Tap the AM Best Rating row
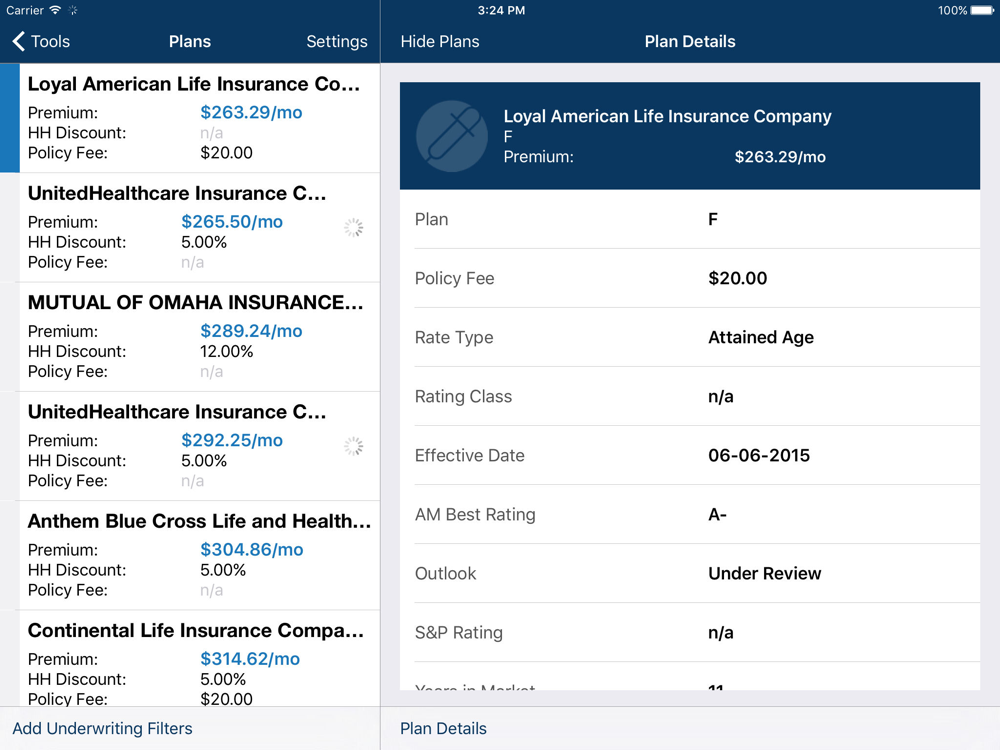1000x750 pixels. coord(689,515)
